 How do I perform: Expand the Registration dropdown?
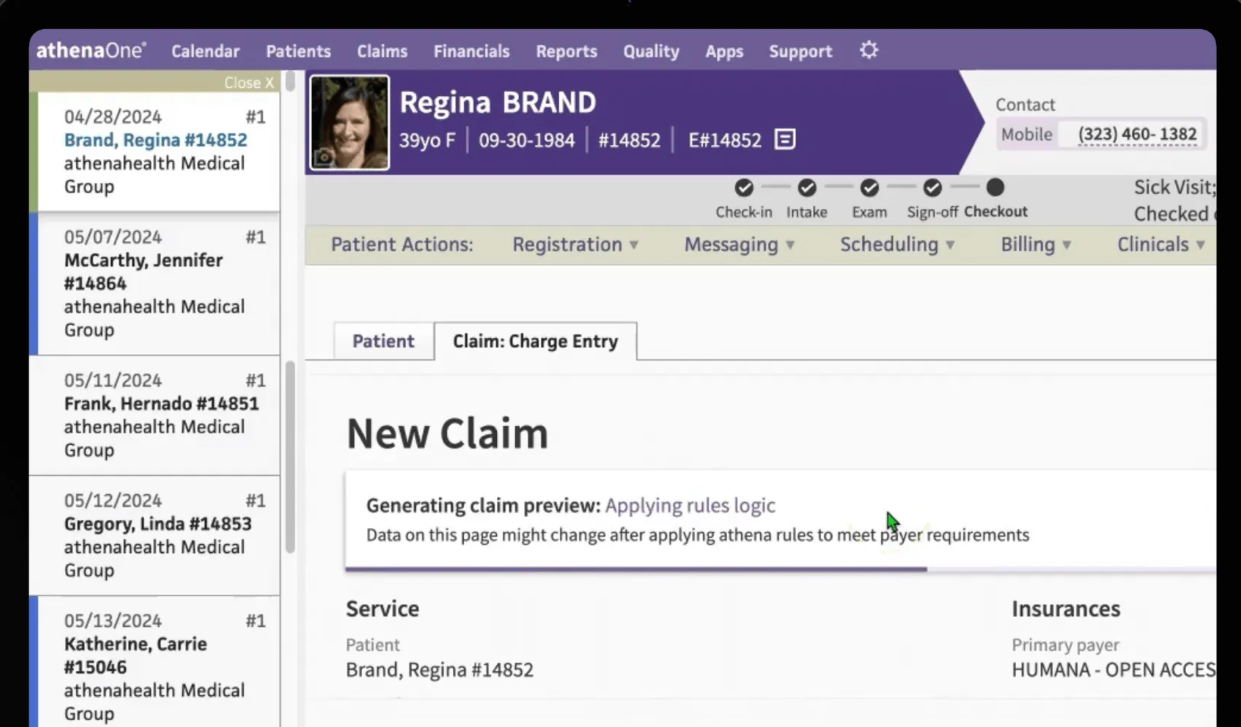click(575, 244)
